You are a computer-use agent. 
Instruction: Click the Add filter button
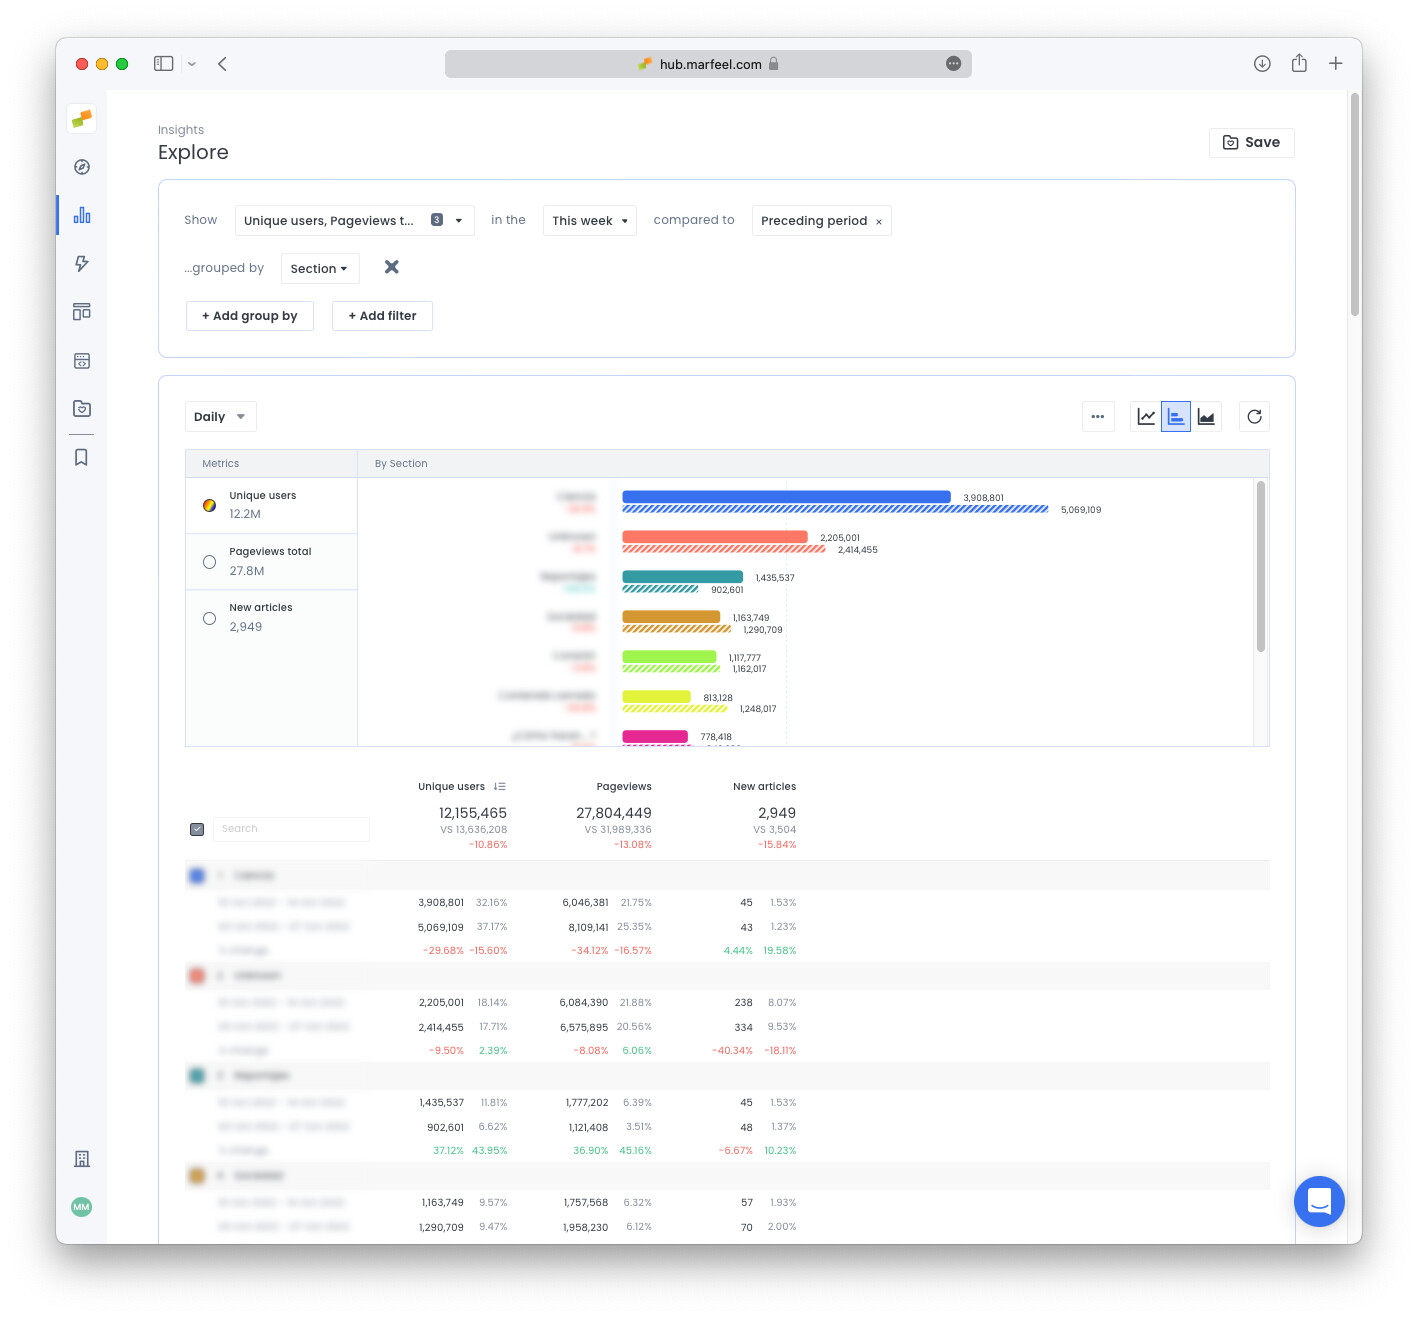point(382,316)
